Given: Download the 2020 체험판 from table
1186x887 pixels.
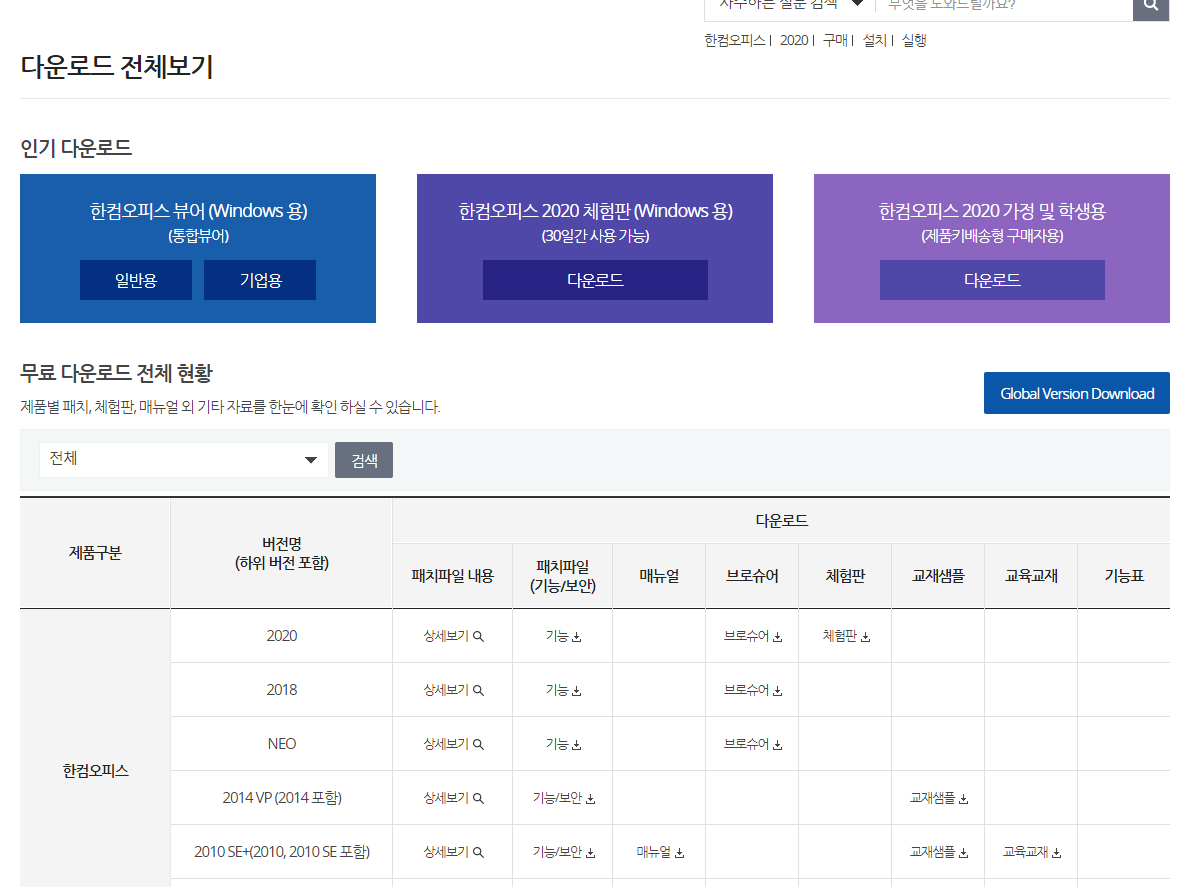Looking at the screenshot, I should point(846,636).
